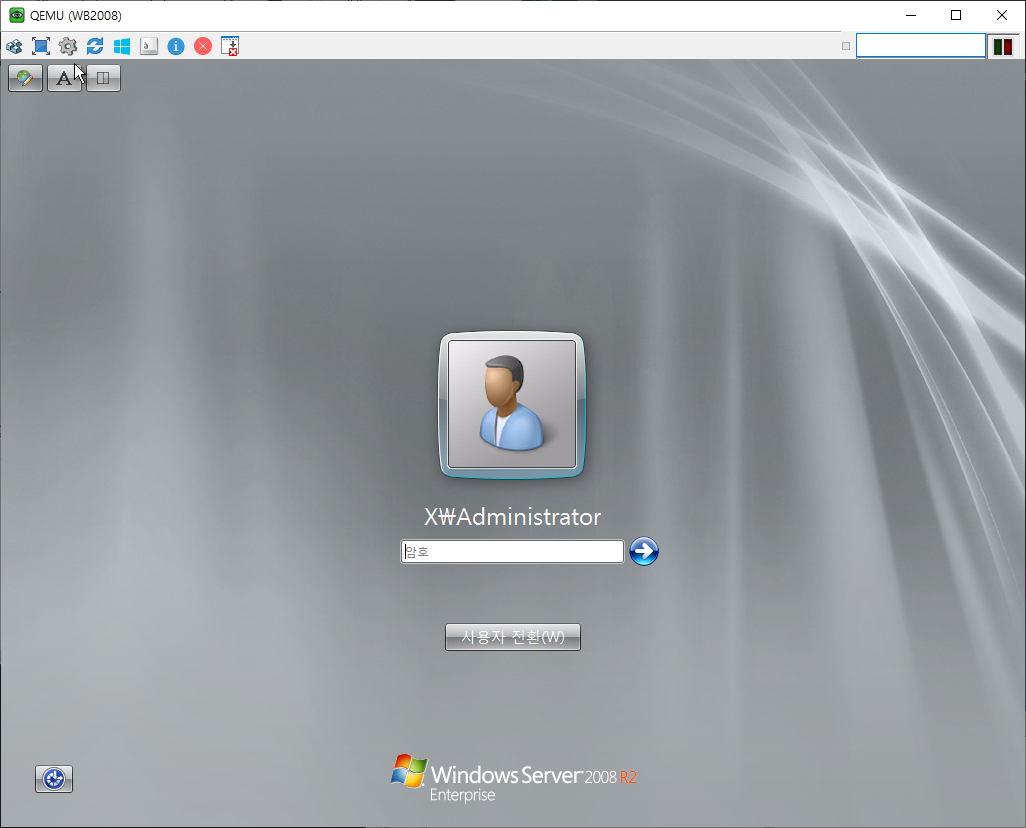The height and width of the screenshot is (828, 1026).
Task: Focus the 암호 password field
Action: (x=512, y=552)
